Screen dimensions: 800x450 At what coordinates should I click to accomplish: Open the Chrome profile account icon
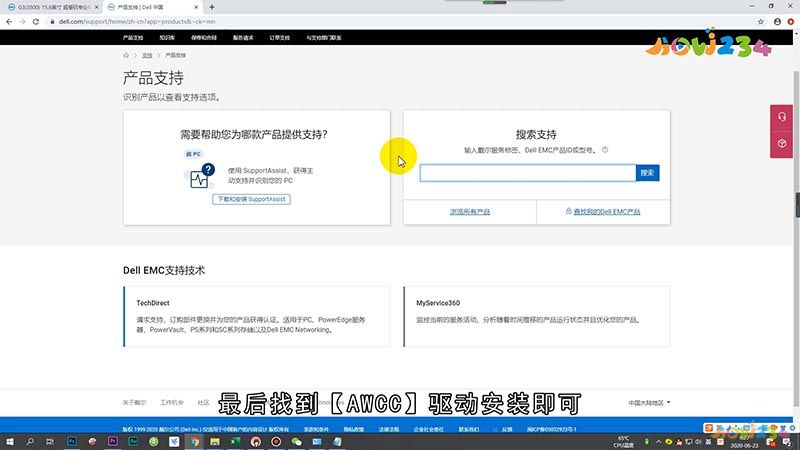[777, 21]
